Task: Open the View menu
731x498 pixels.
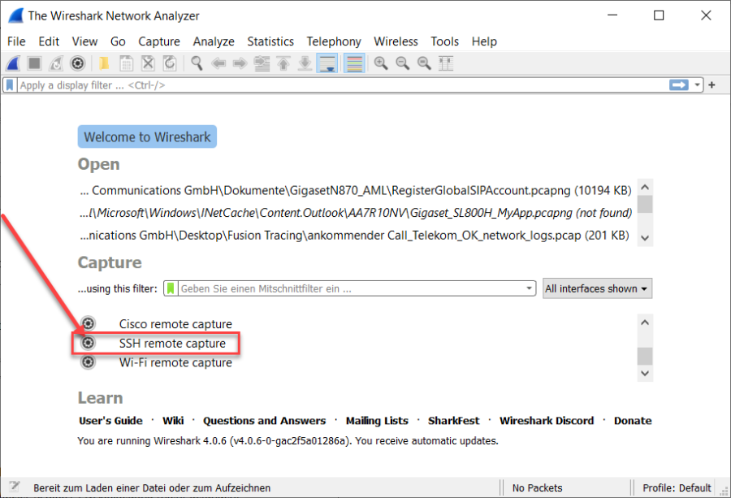Action: tap(84, 42)
